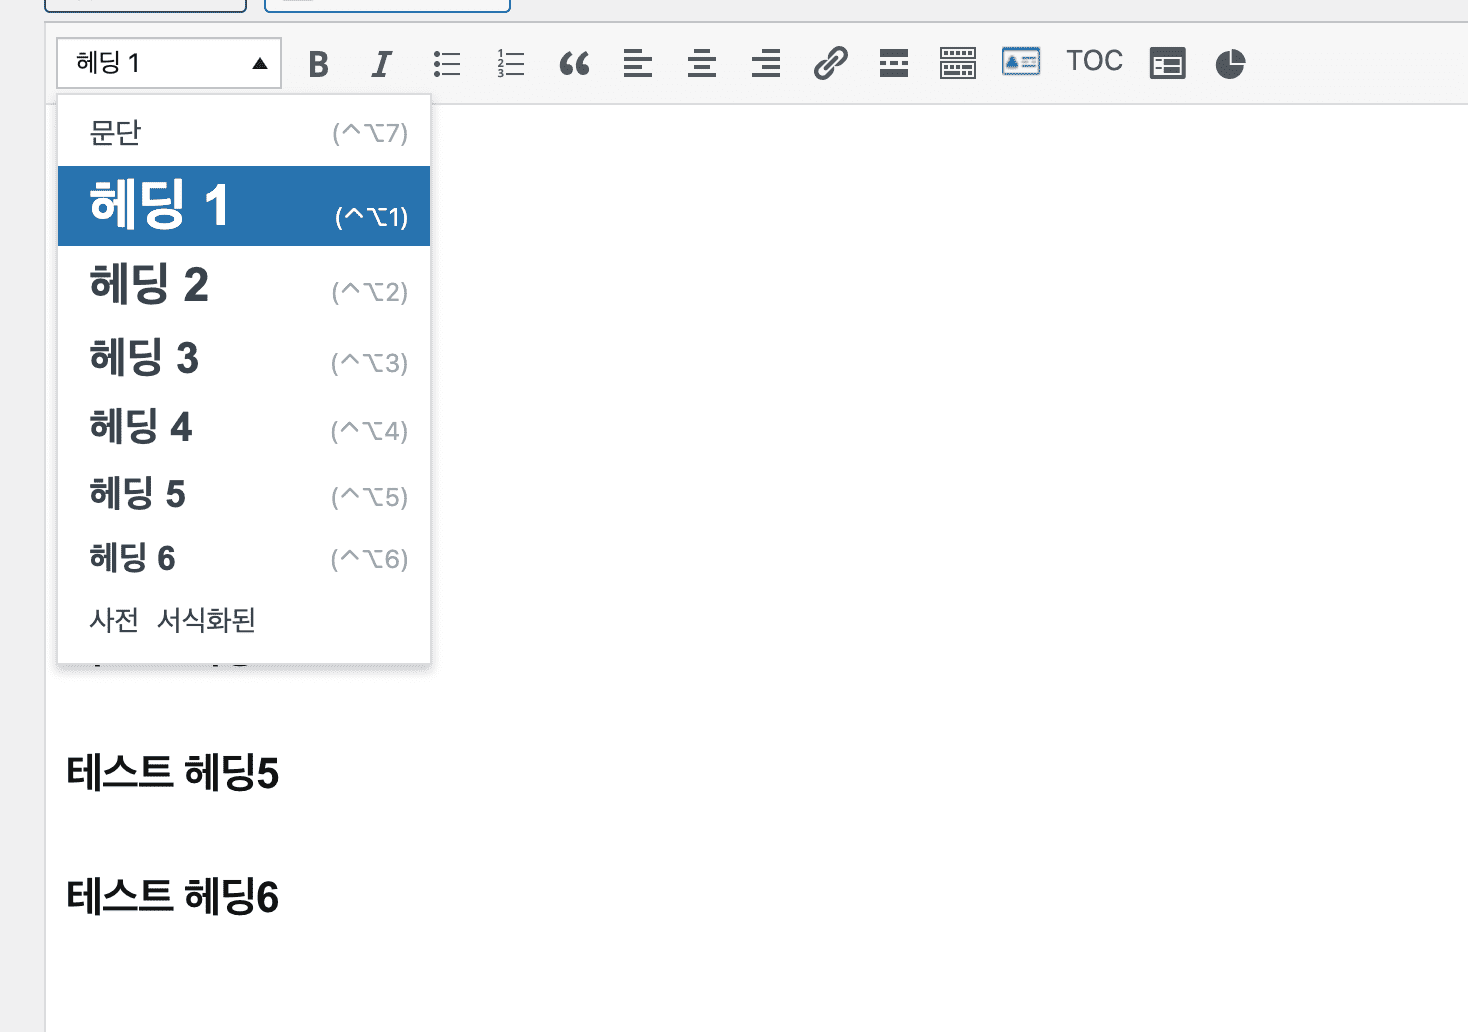Choose 헤딩 3 format
Viewport: 1468px width, 1032px height.
pyautogui.click(x=244, y=358)
